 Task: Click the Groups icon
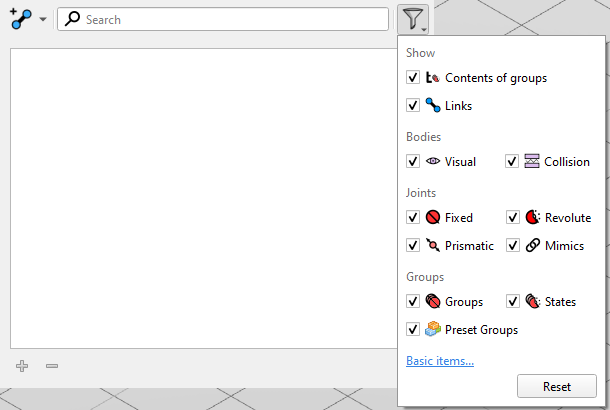[433, 301]
